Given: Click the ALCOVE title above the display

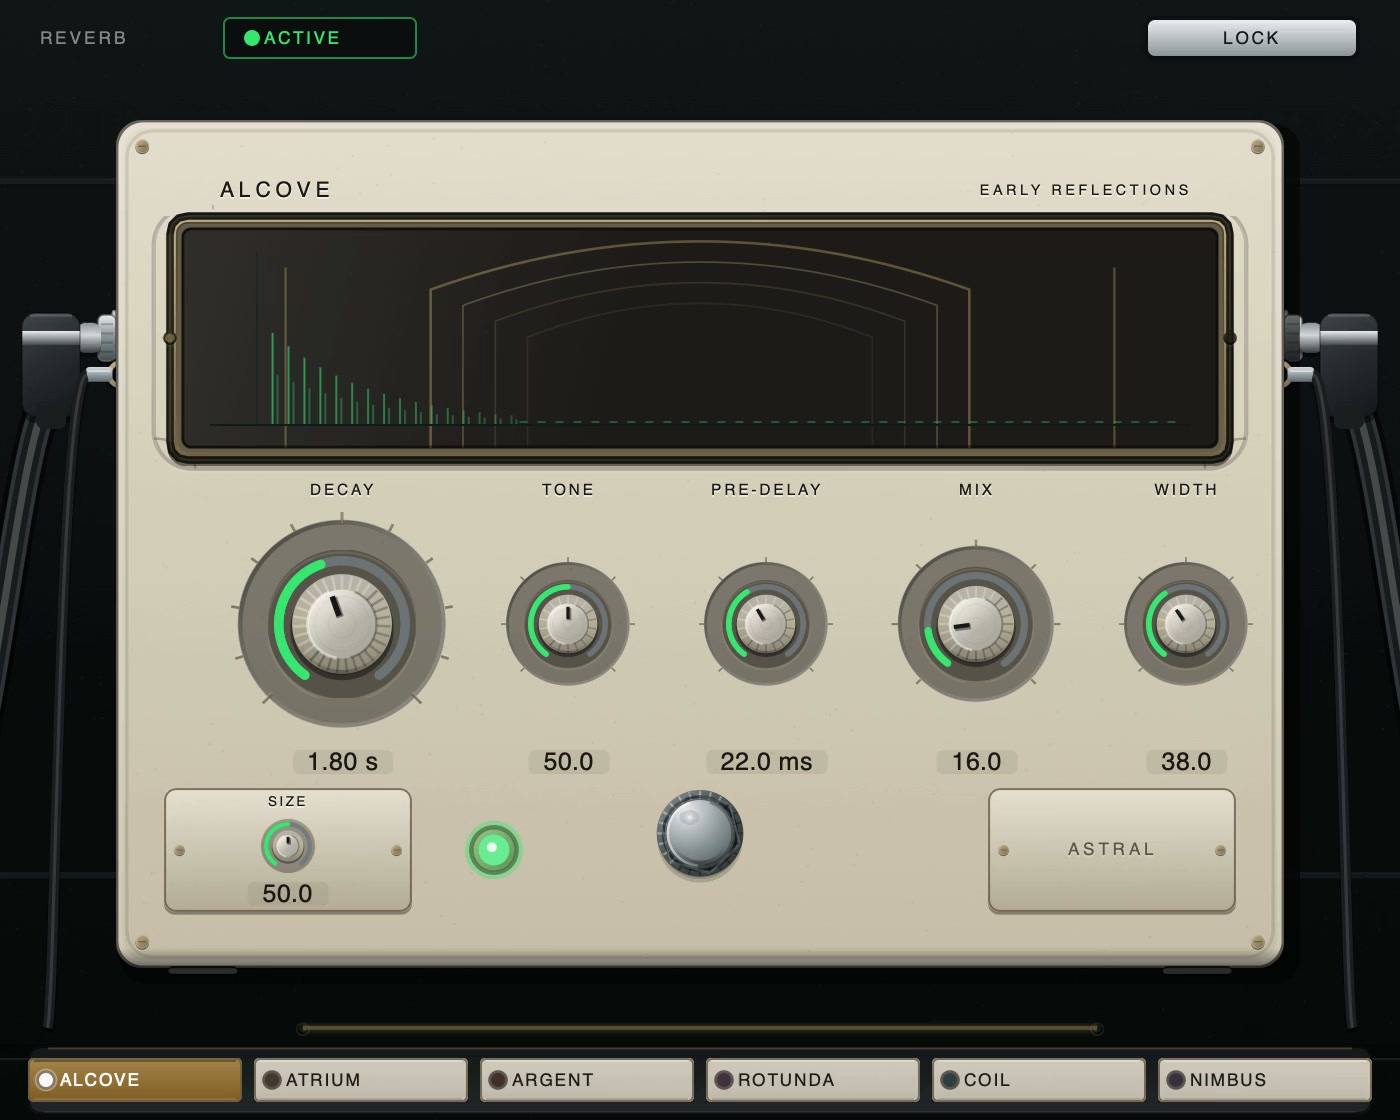Looking at the screenshot, I should click(x=276, y=190).
